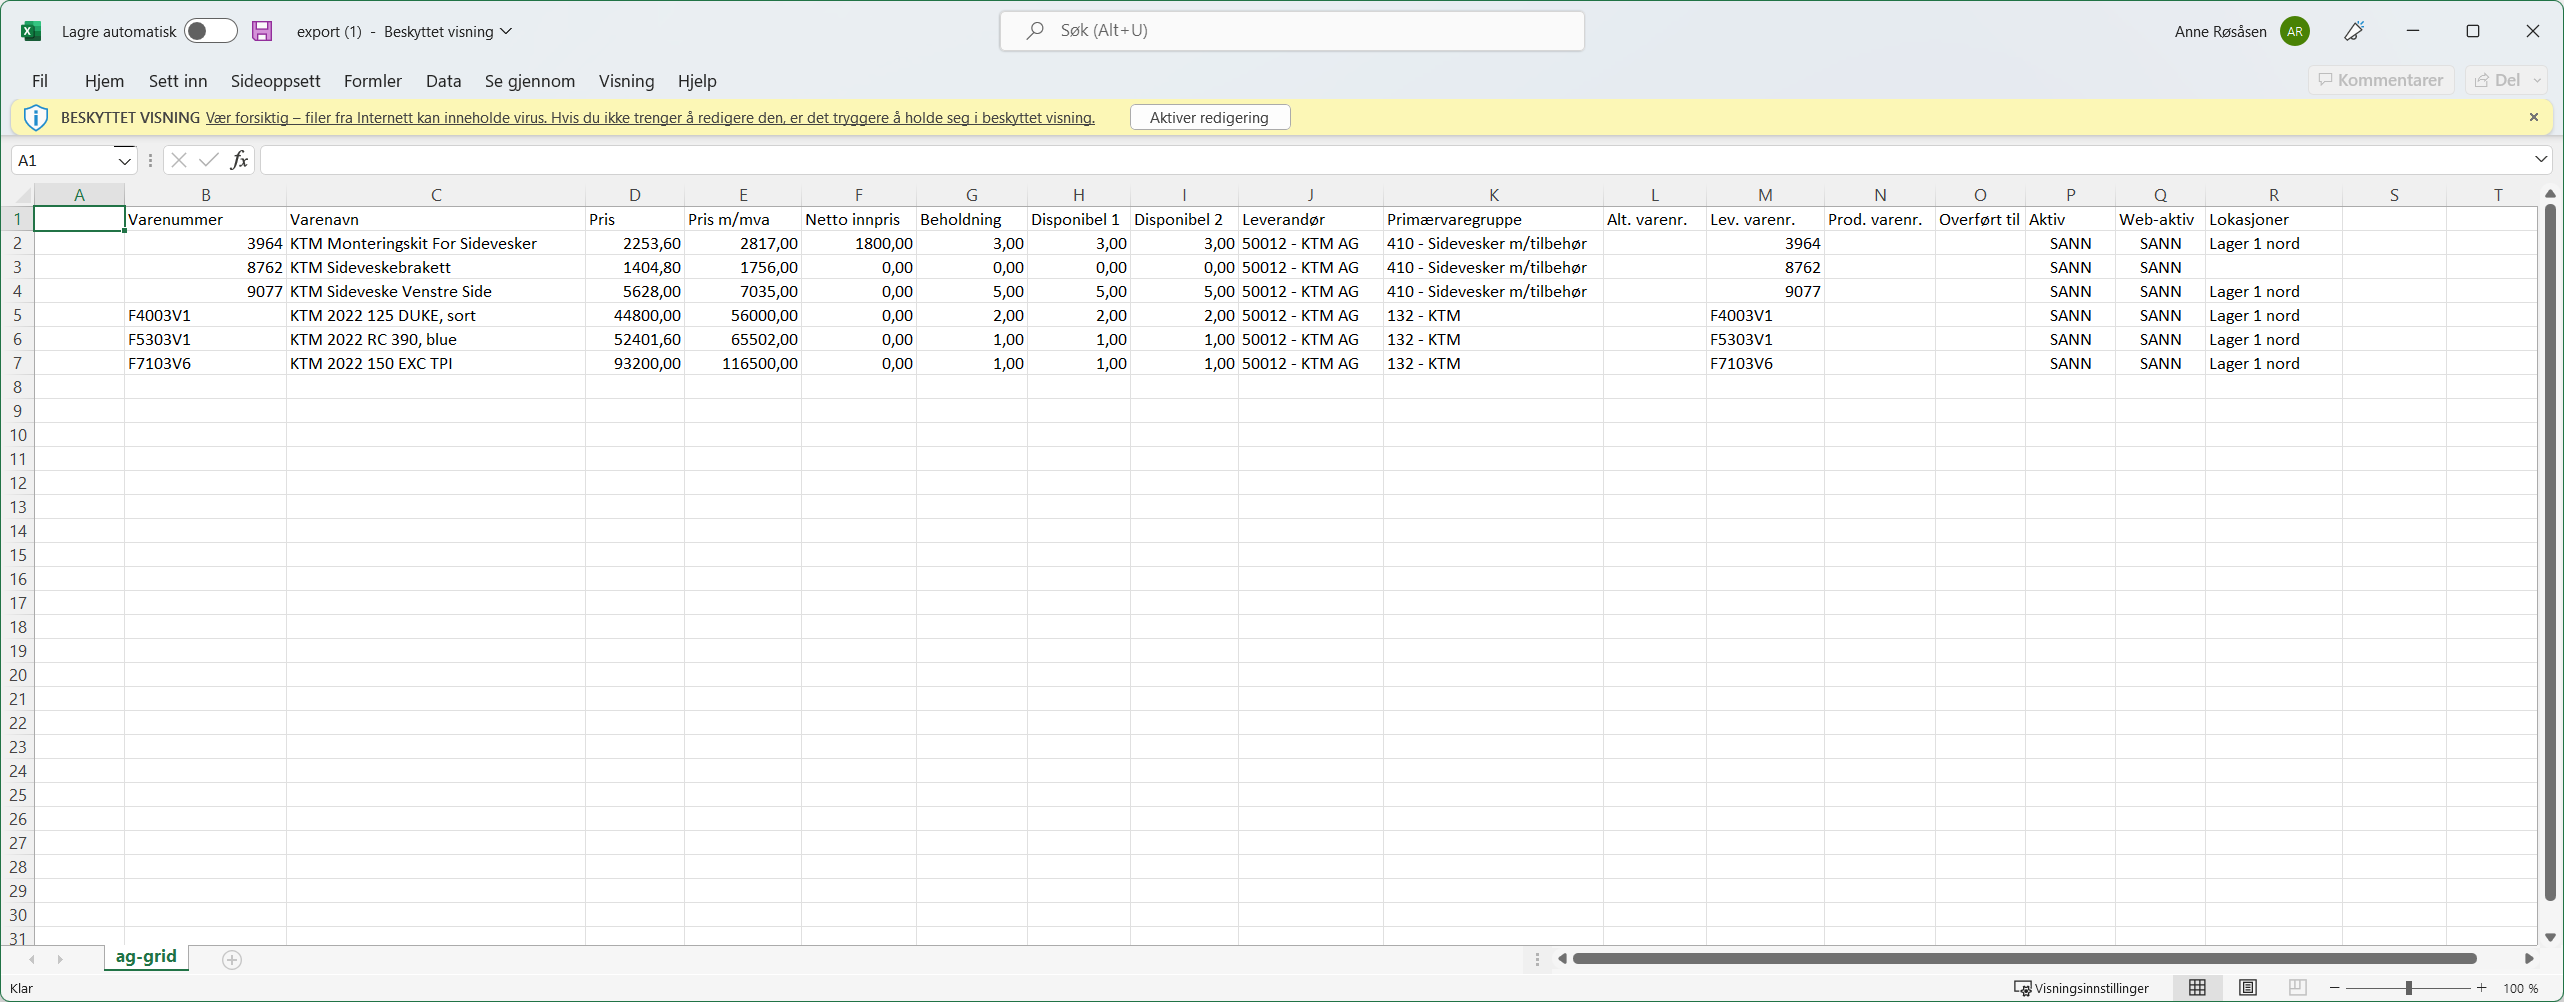Screen dimensions: 2564x1002
Task: Click the Aktiver redigering button
Action: 1210,117
